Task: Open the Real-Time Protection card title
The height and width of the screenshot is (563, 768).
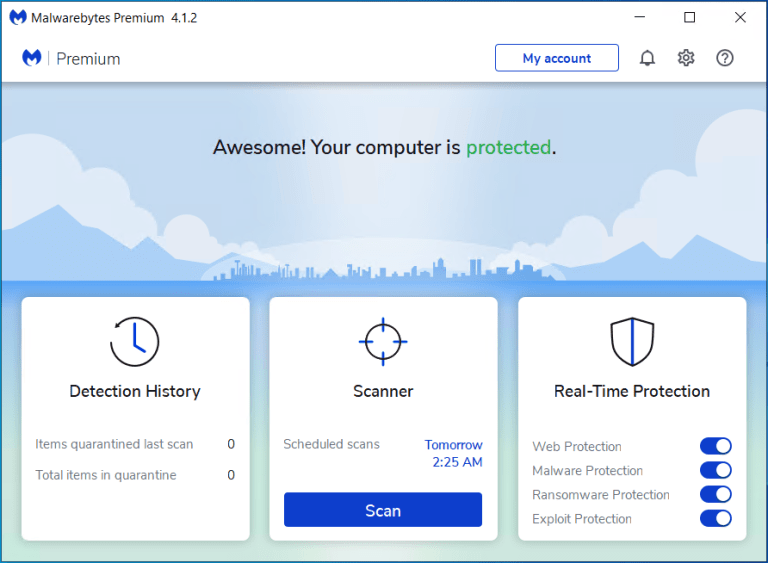Action: pyautogui.click(x=632, y=391)
